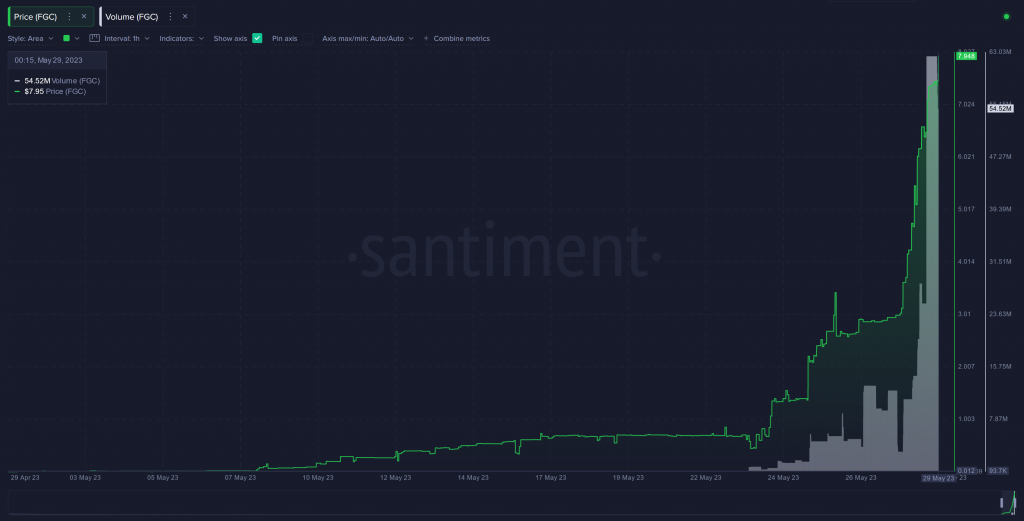The image size is (1024, 521).
Task: Click the Combine metrics button
Action: 456,39
